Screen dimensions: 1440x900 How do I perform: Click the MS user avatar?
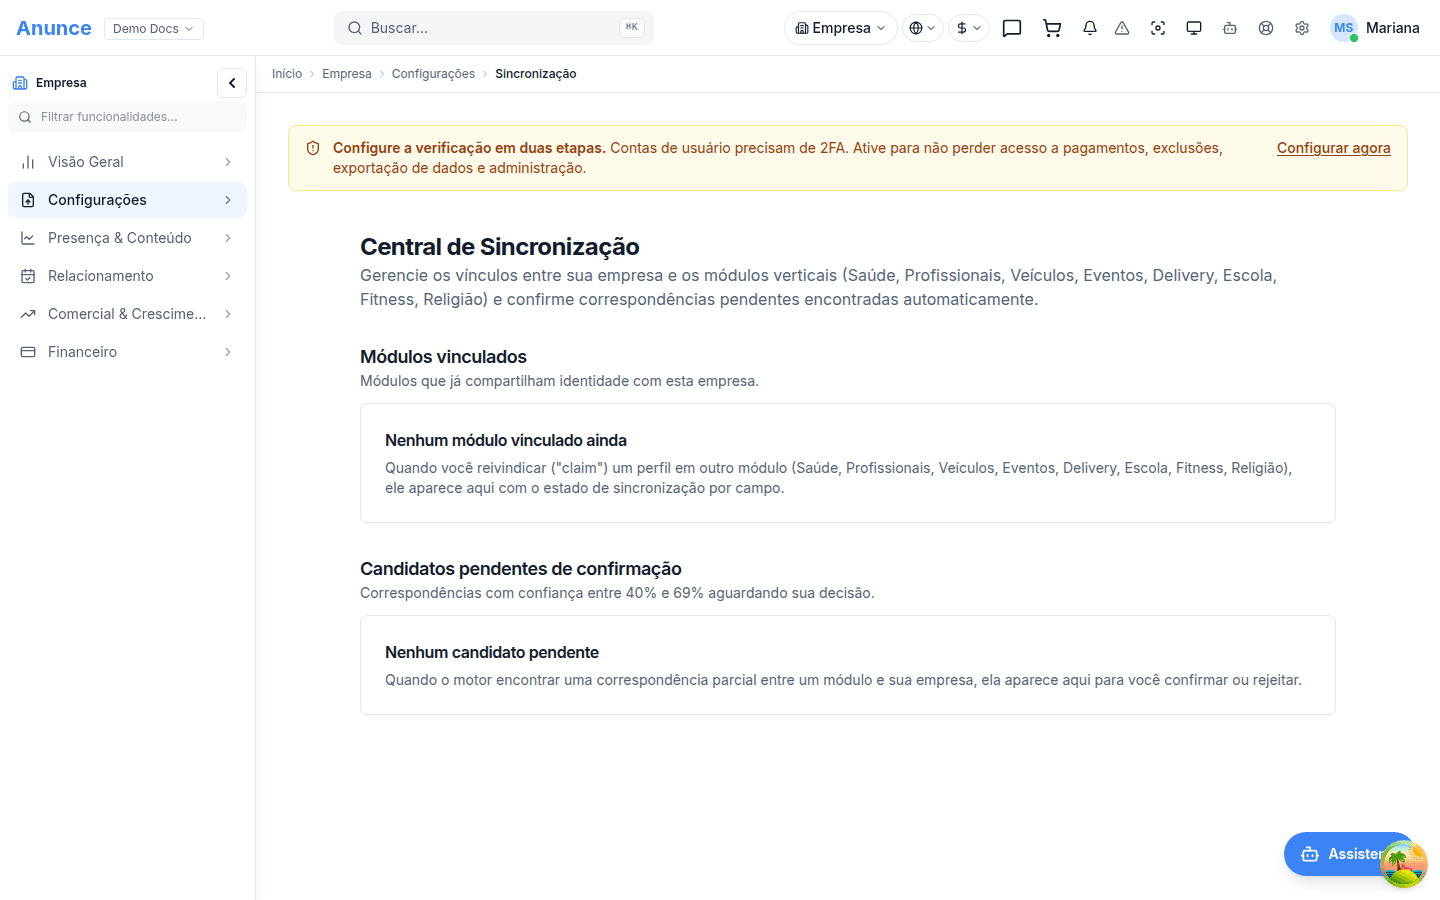[1344, 28]
